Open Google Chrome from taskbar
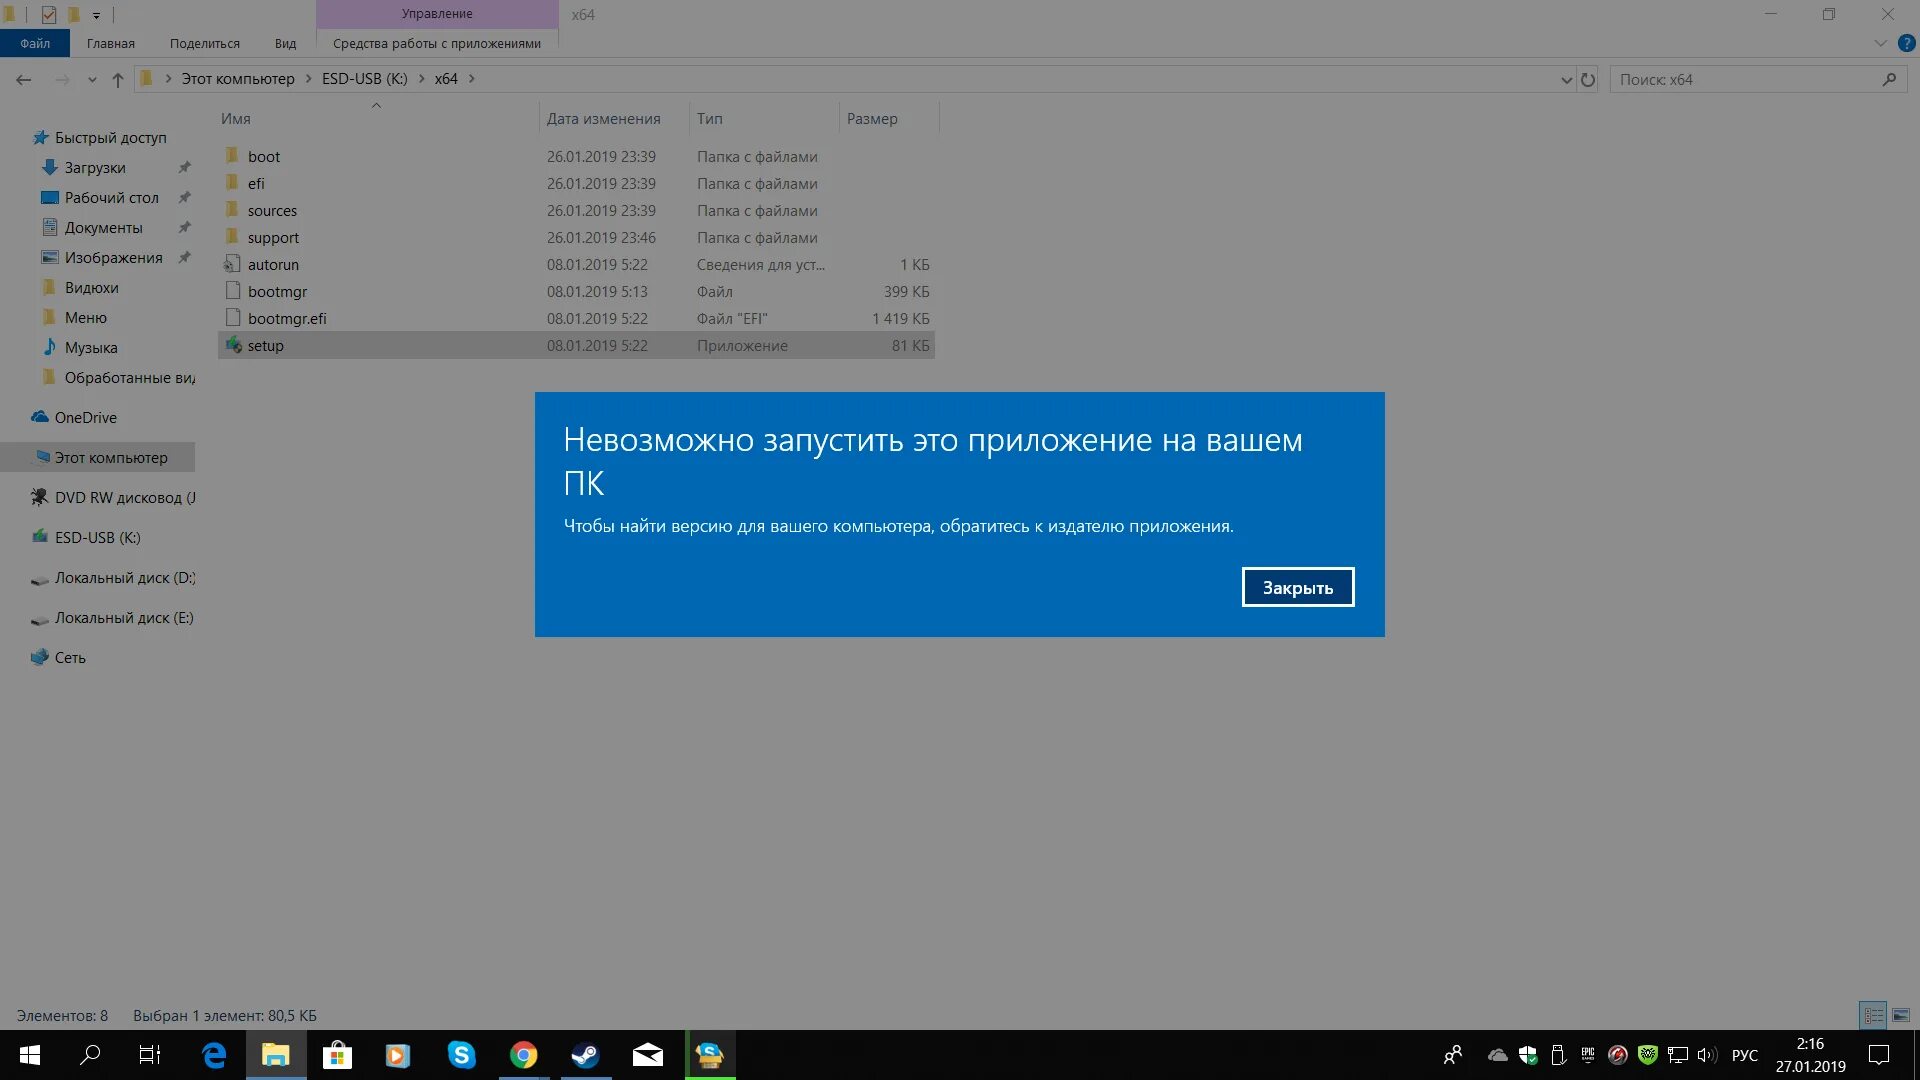Screen dimensions: 1920x1080 coord(523,1055)
